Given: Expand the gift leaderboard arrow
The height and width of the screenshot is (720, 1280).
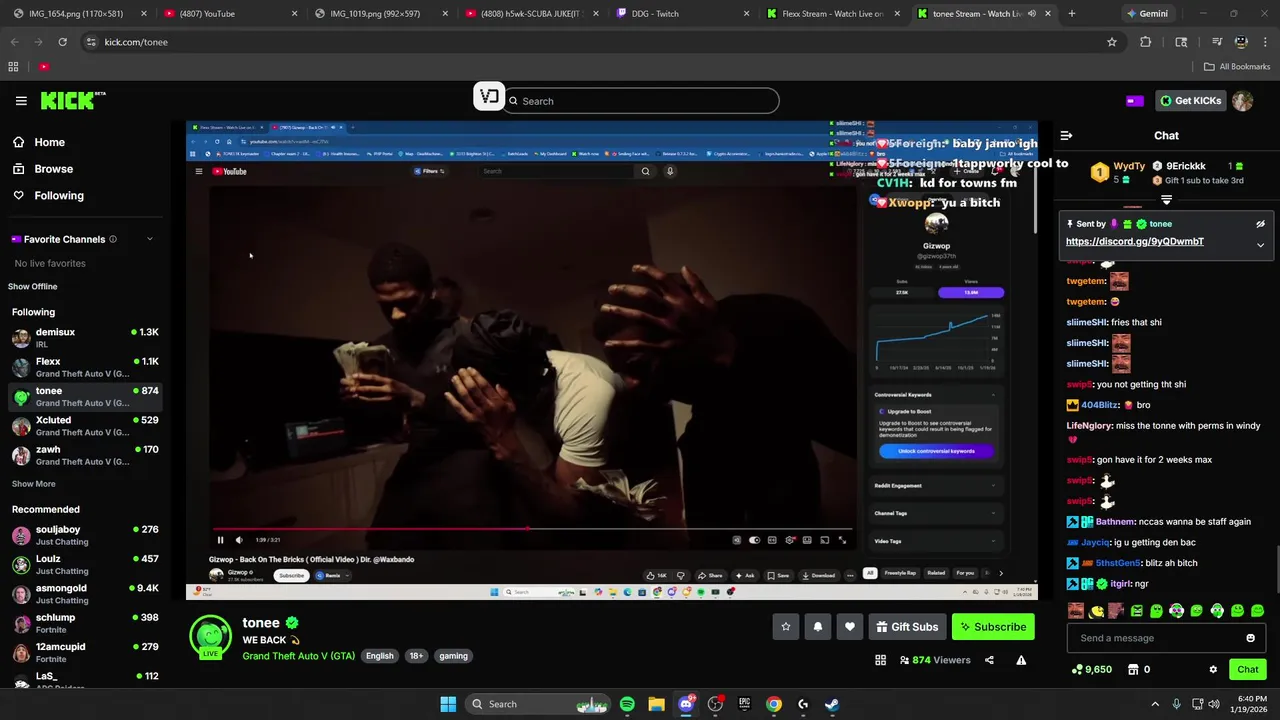Looking at the screenshot, I should point(1166,200).
